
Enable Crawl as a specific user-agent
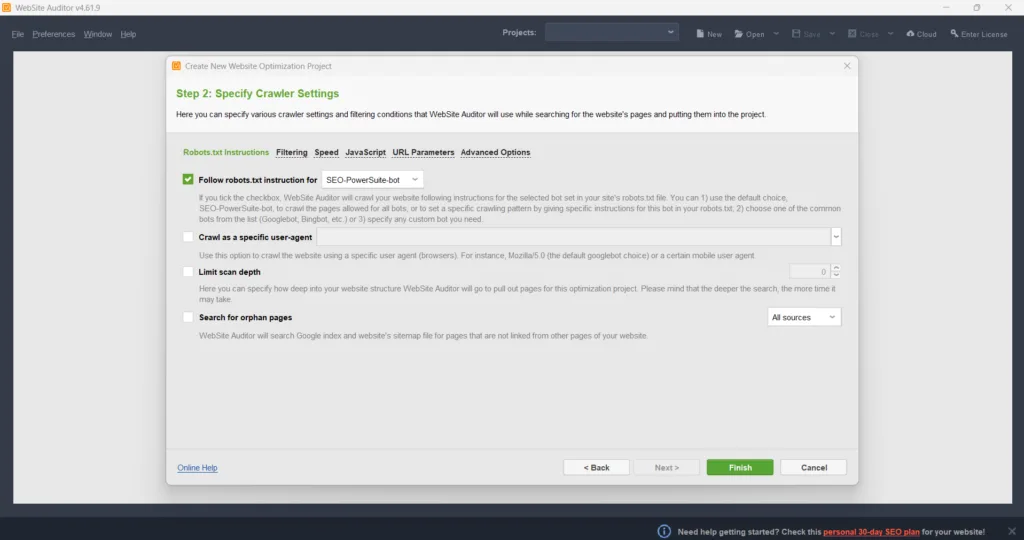pyautogui.click(x=188, y=237)
